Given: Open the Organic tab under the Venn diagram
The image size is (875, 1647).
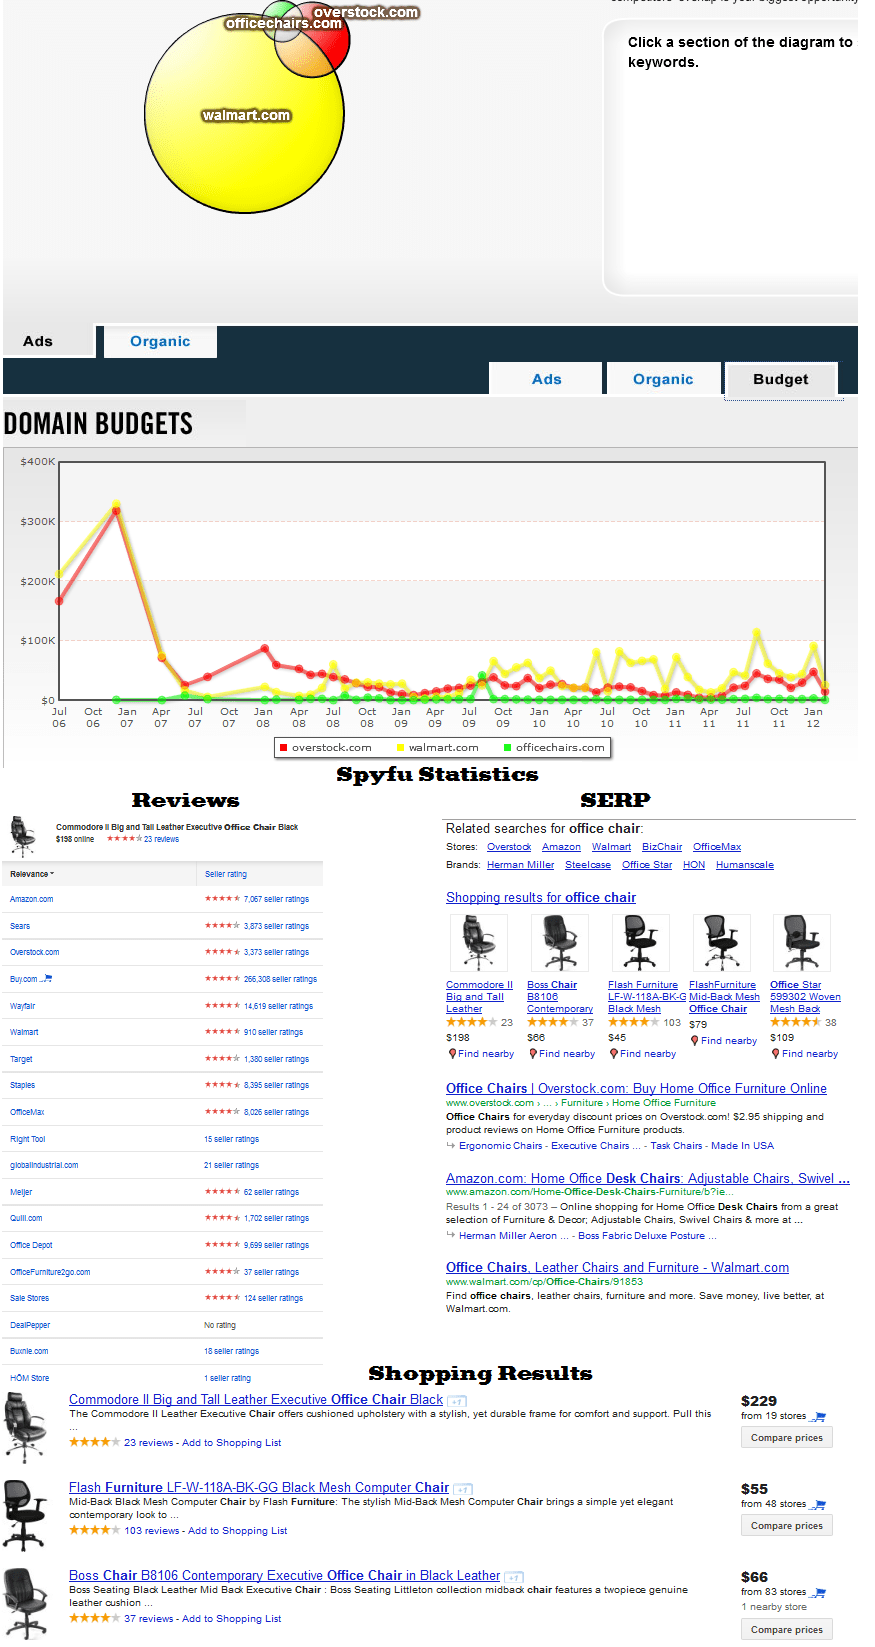Looking at the screenshot, I should [x=160, y=341].
